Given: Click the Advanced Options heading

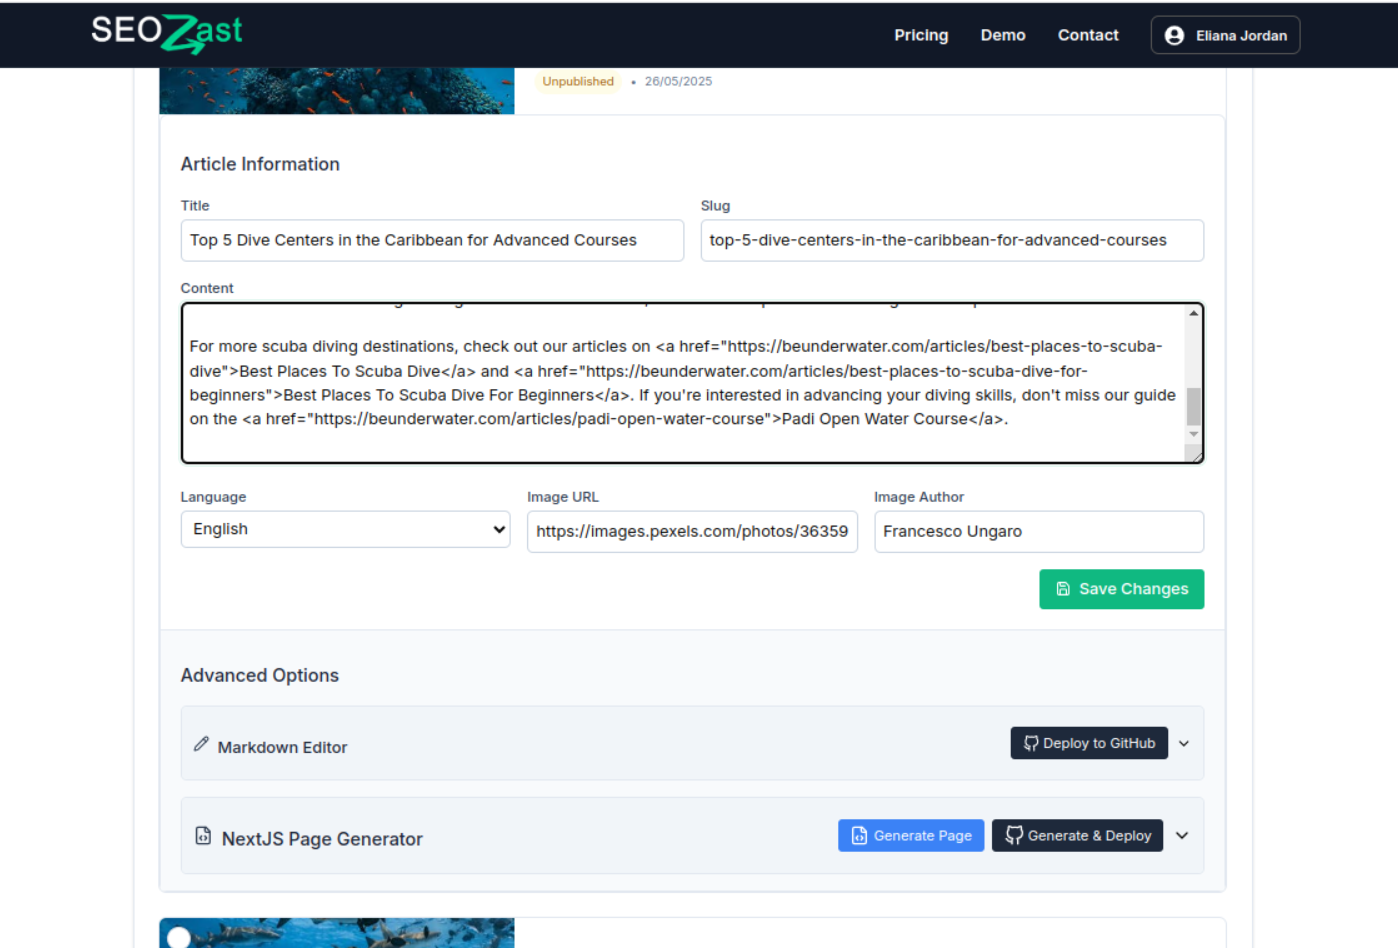Looking at the screenshot, I should (259, 675).
